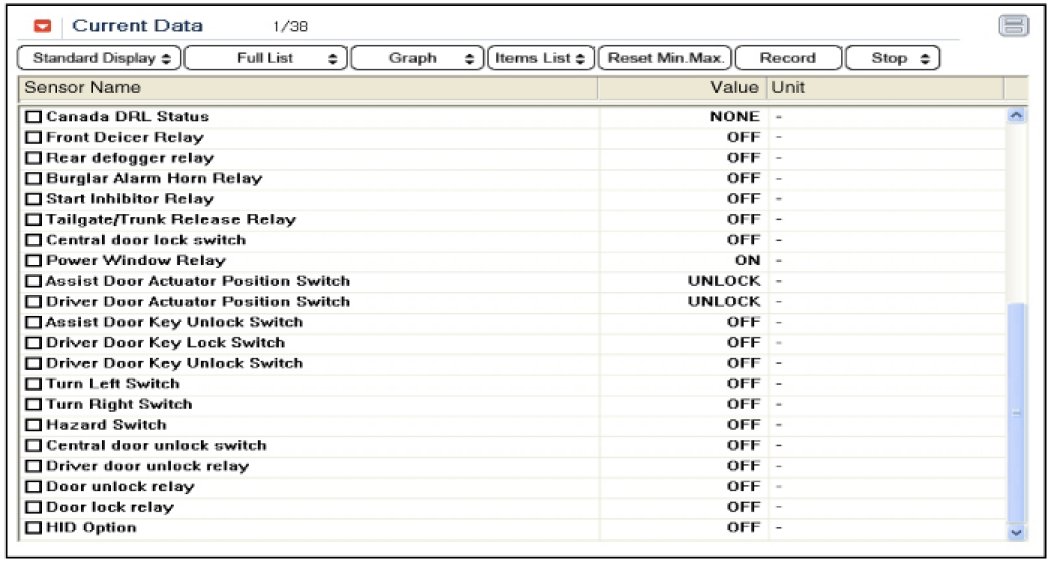Tick the Hazard Switch checkbox
Viewport: 1051px width, 563px height.
(33, 425)
